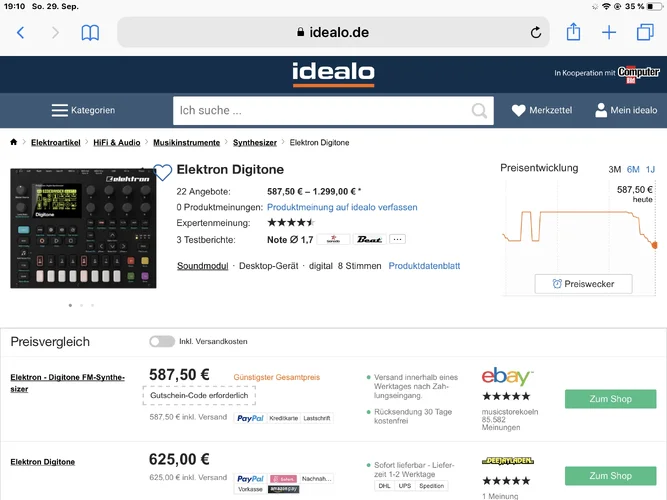
Task: Open Safari bookmarks book icon
Action: click(90, 32)
